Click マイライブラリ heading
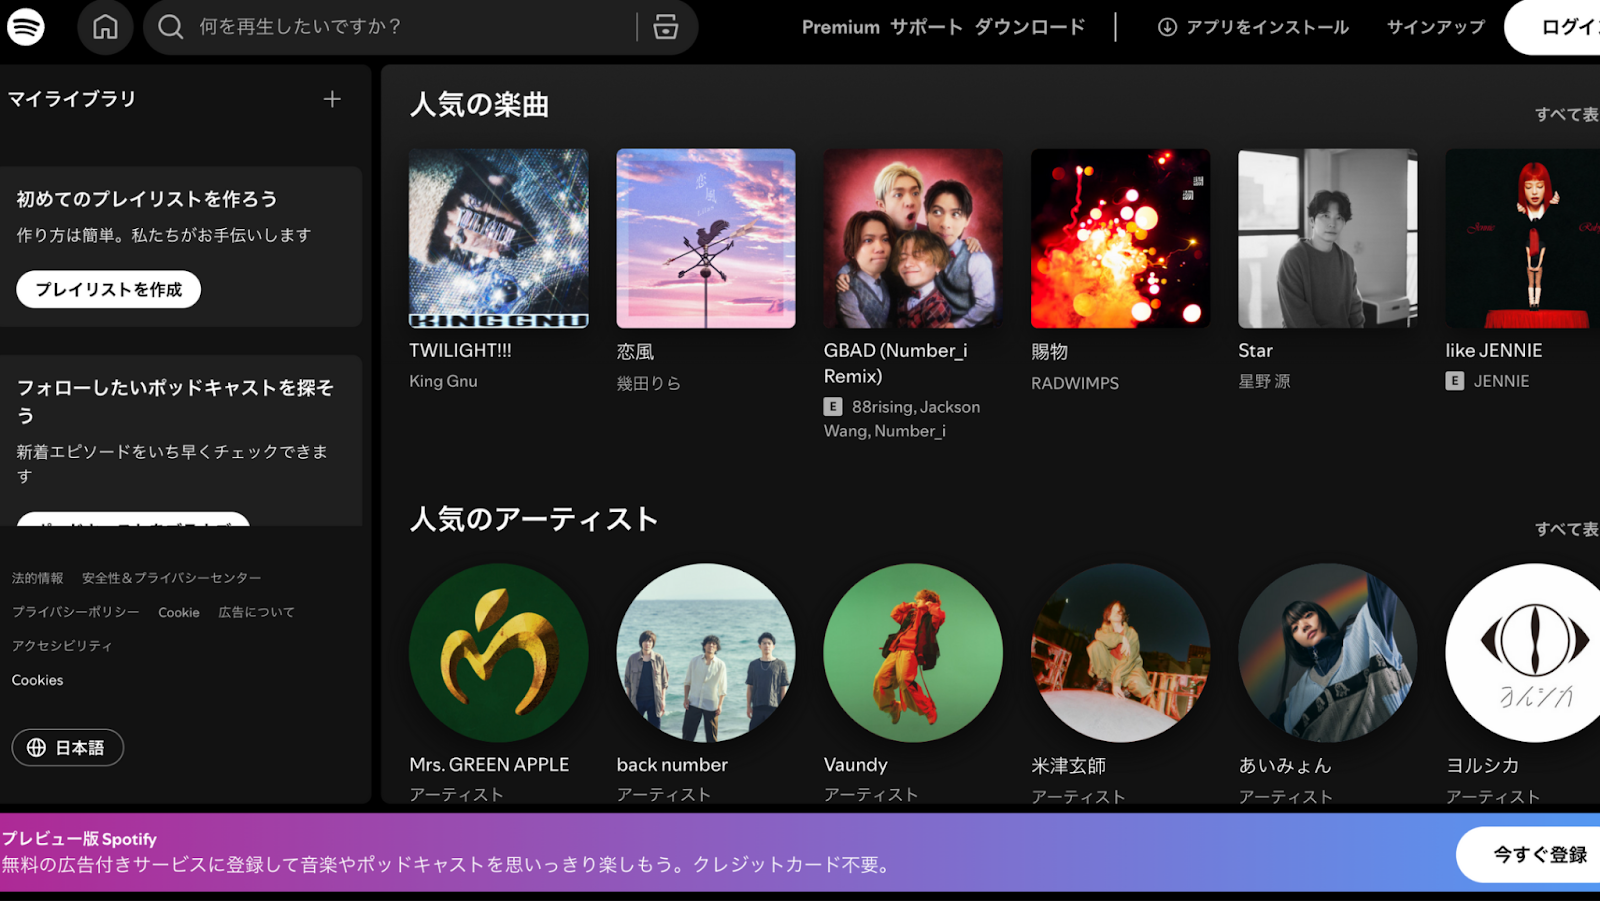This screenshot has height=901, width=1600. click(72, 99)
